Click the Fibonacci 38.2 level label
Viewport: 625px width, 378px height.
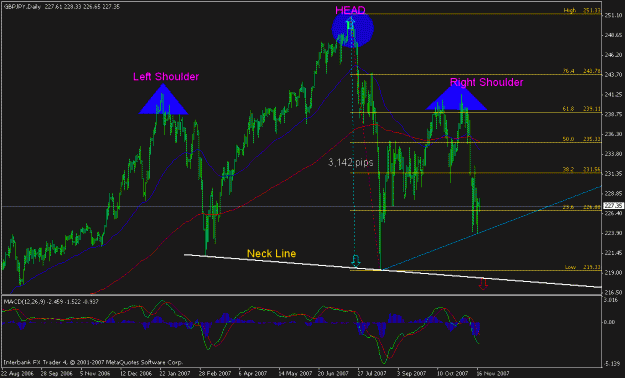582,169
